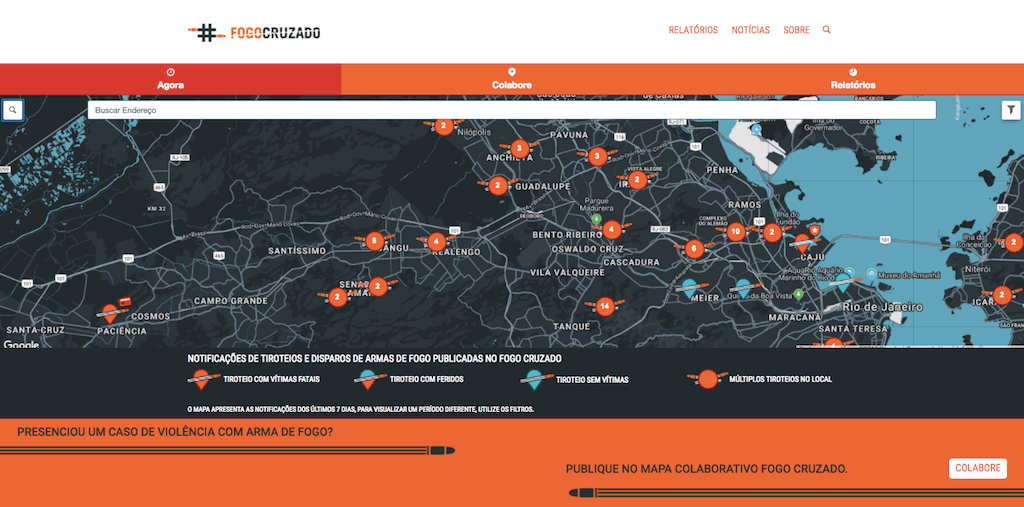Screen dimensions: 1024x507
Task: Select the 3 cluster marker near Pavuna
Action: pos(597,156)
